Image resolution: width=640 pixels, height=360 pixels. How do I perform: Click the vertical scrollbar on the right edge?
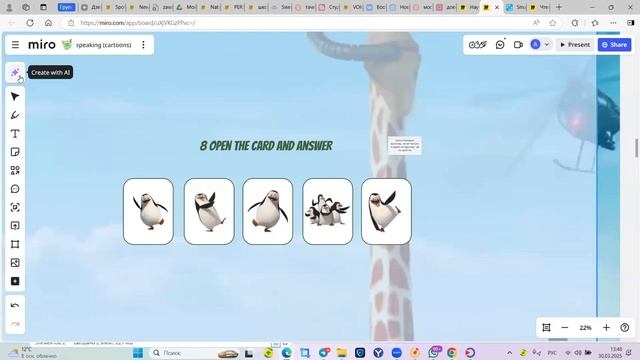pos(636,148)
